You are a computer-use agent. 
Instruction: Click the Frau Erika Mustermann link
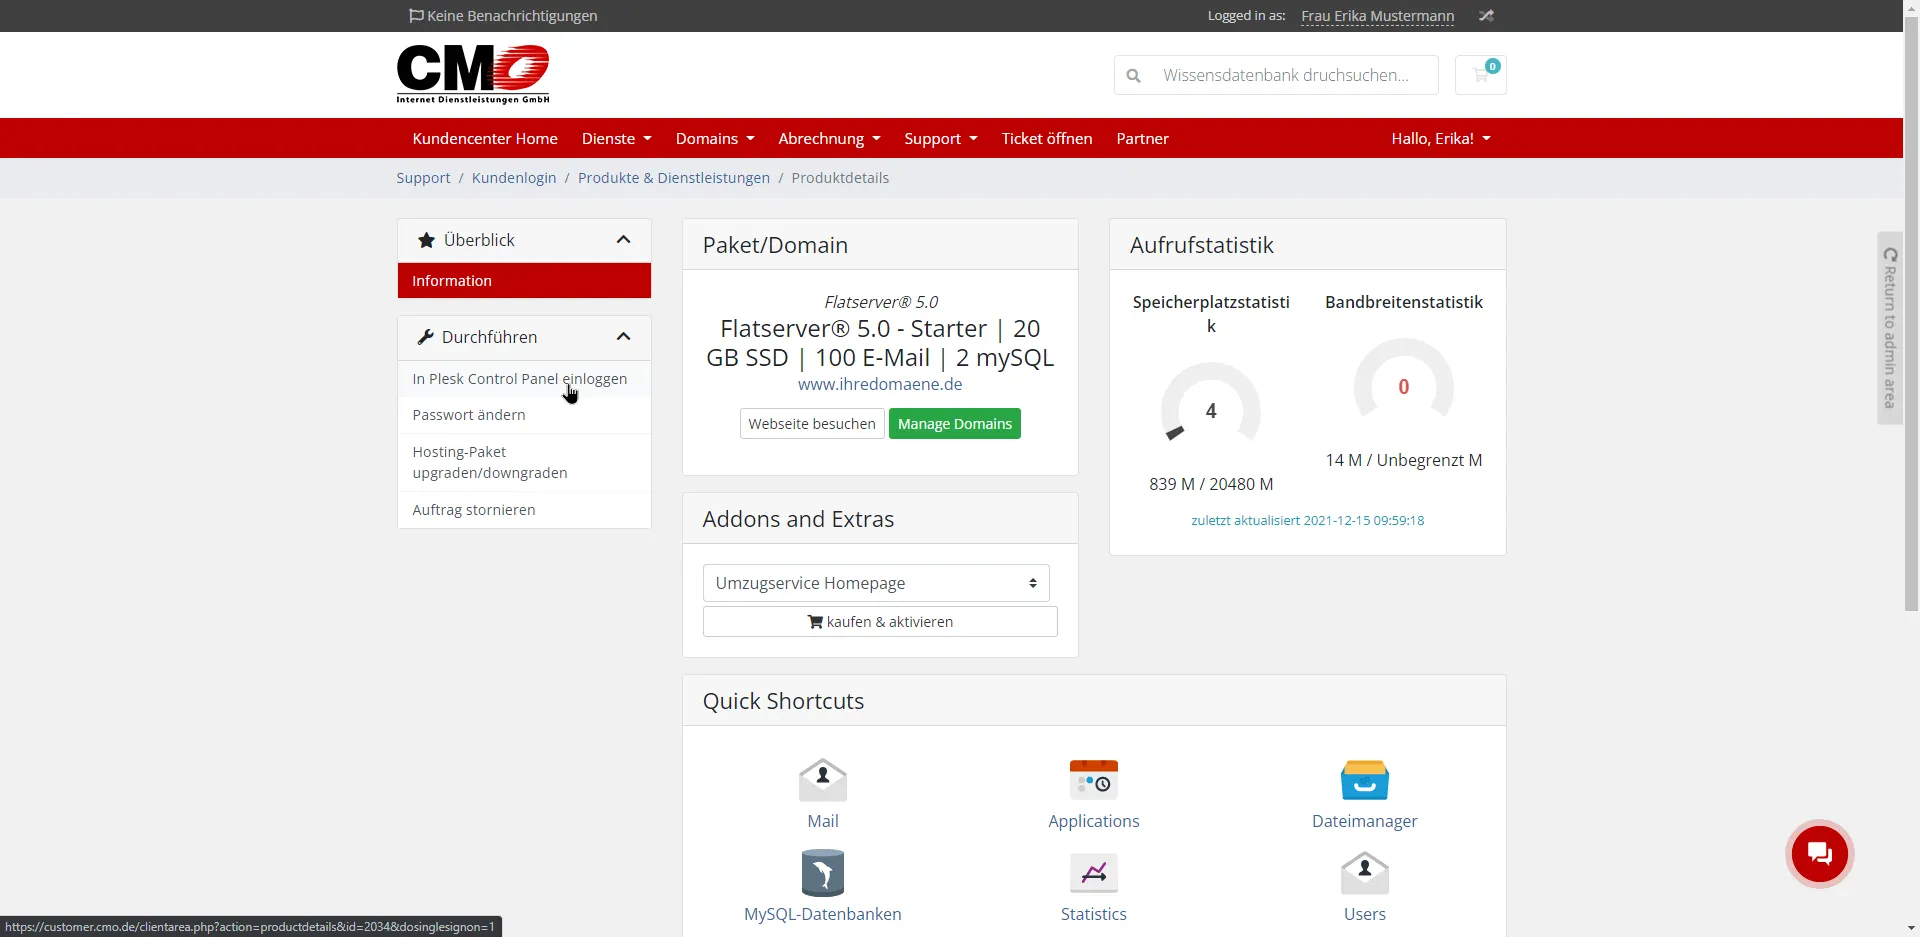pos(1377,16)
